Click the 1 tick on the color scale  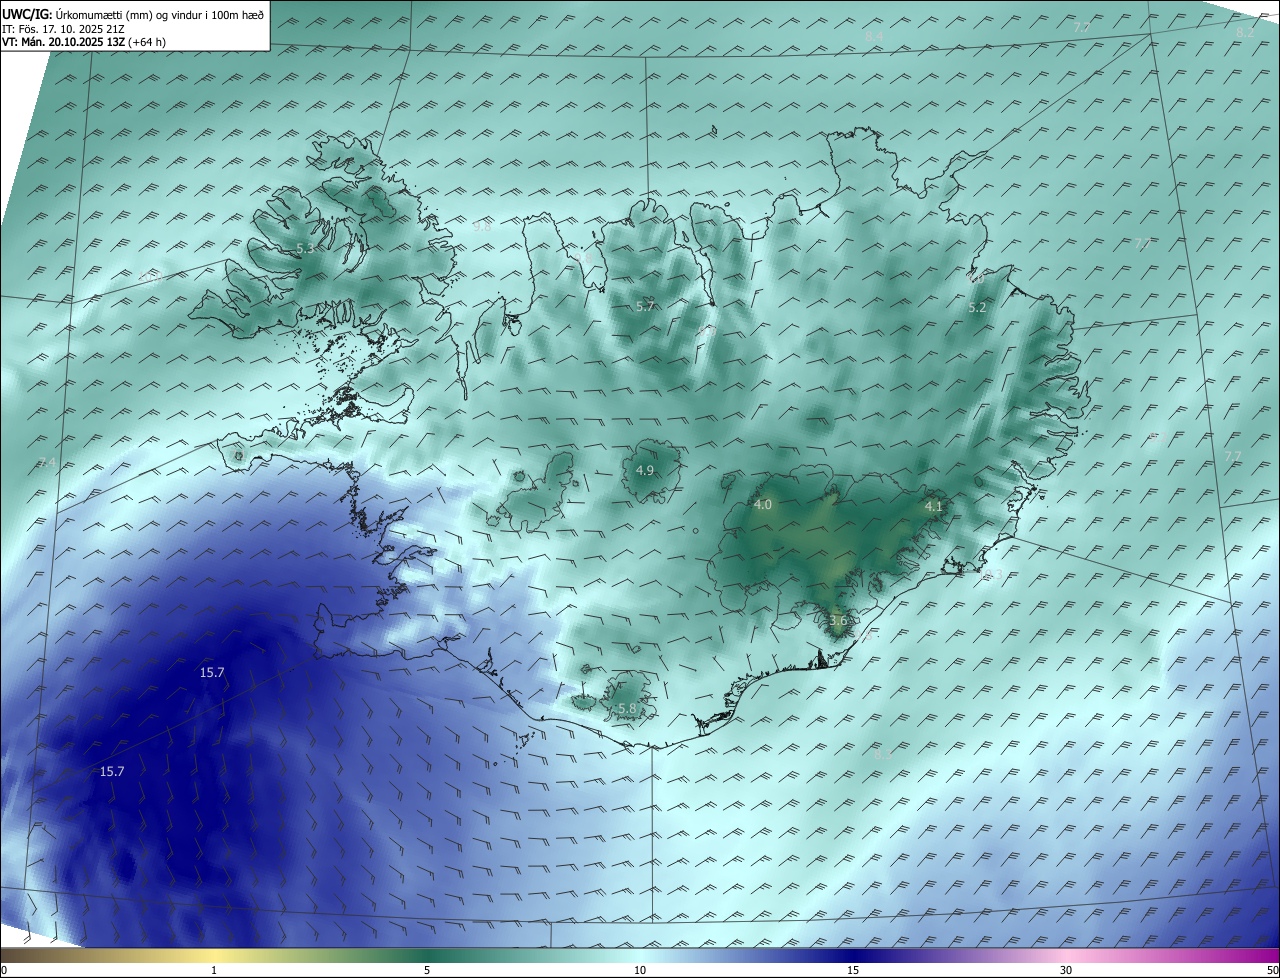(214, 970)
